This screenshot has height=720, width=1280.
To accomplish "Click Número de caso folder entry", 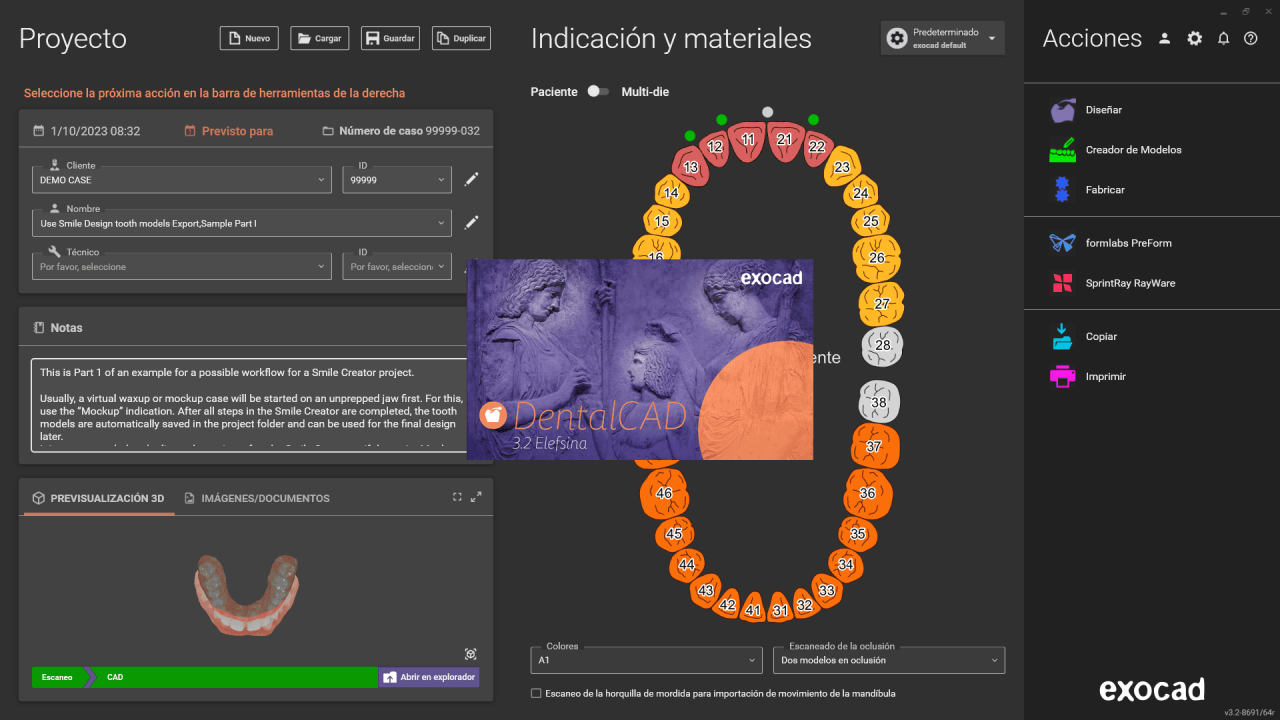I will (x=401, y=131).
